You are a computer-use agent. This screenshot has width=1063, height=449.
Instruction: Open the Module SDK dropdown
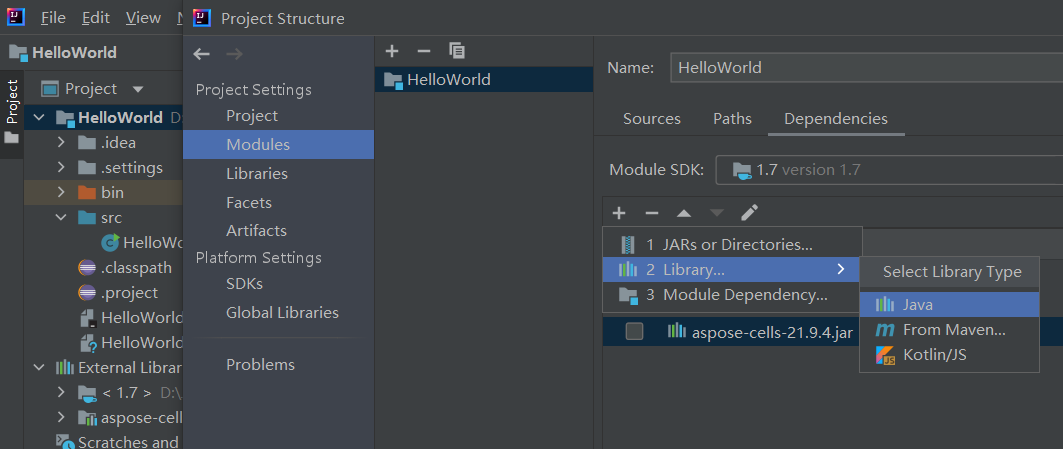click(889, 170)
